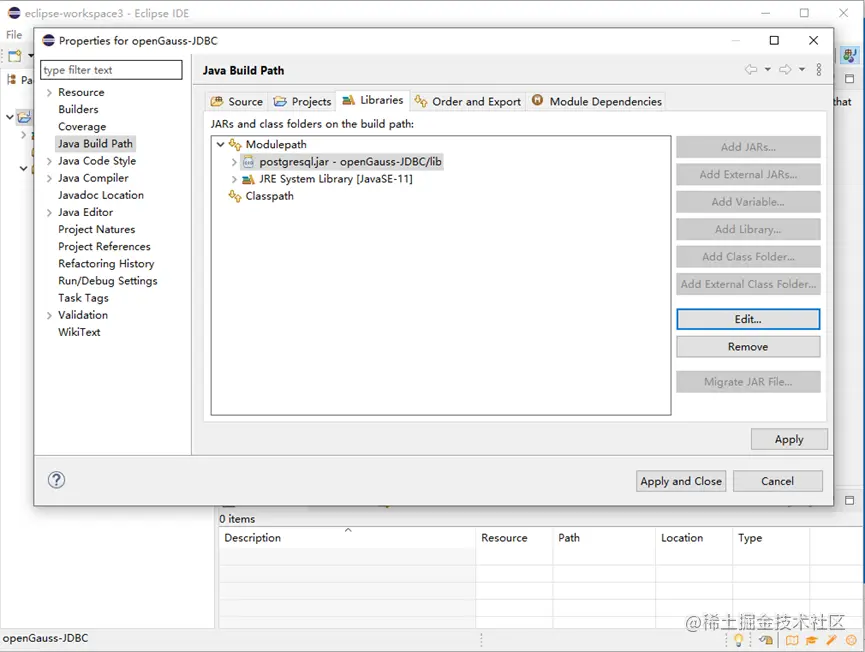This screenshot has width=865, height=652.
Task: Click the Apply button
Action: point(789,440)
